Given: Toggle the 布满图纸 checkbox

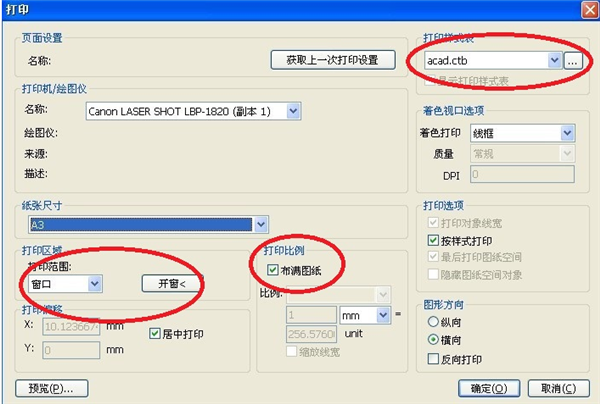Looking at the screenshot, I should coord(273,270).
